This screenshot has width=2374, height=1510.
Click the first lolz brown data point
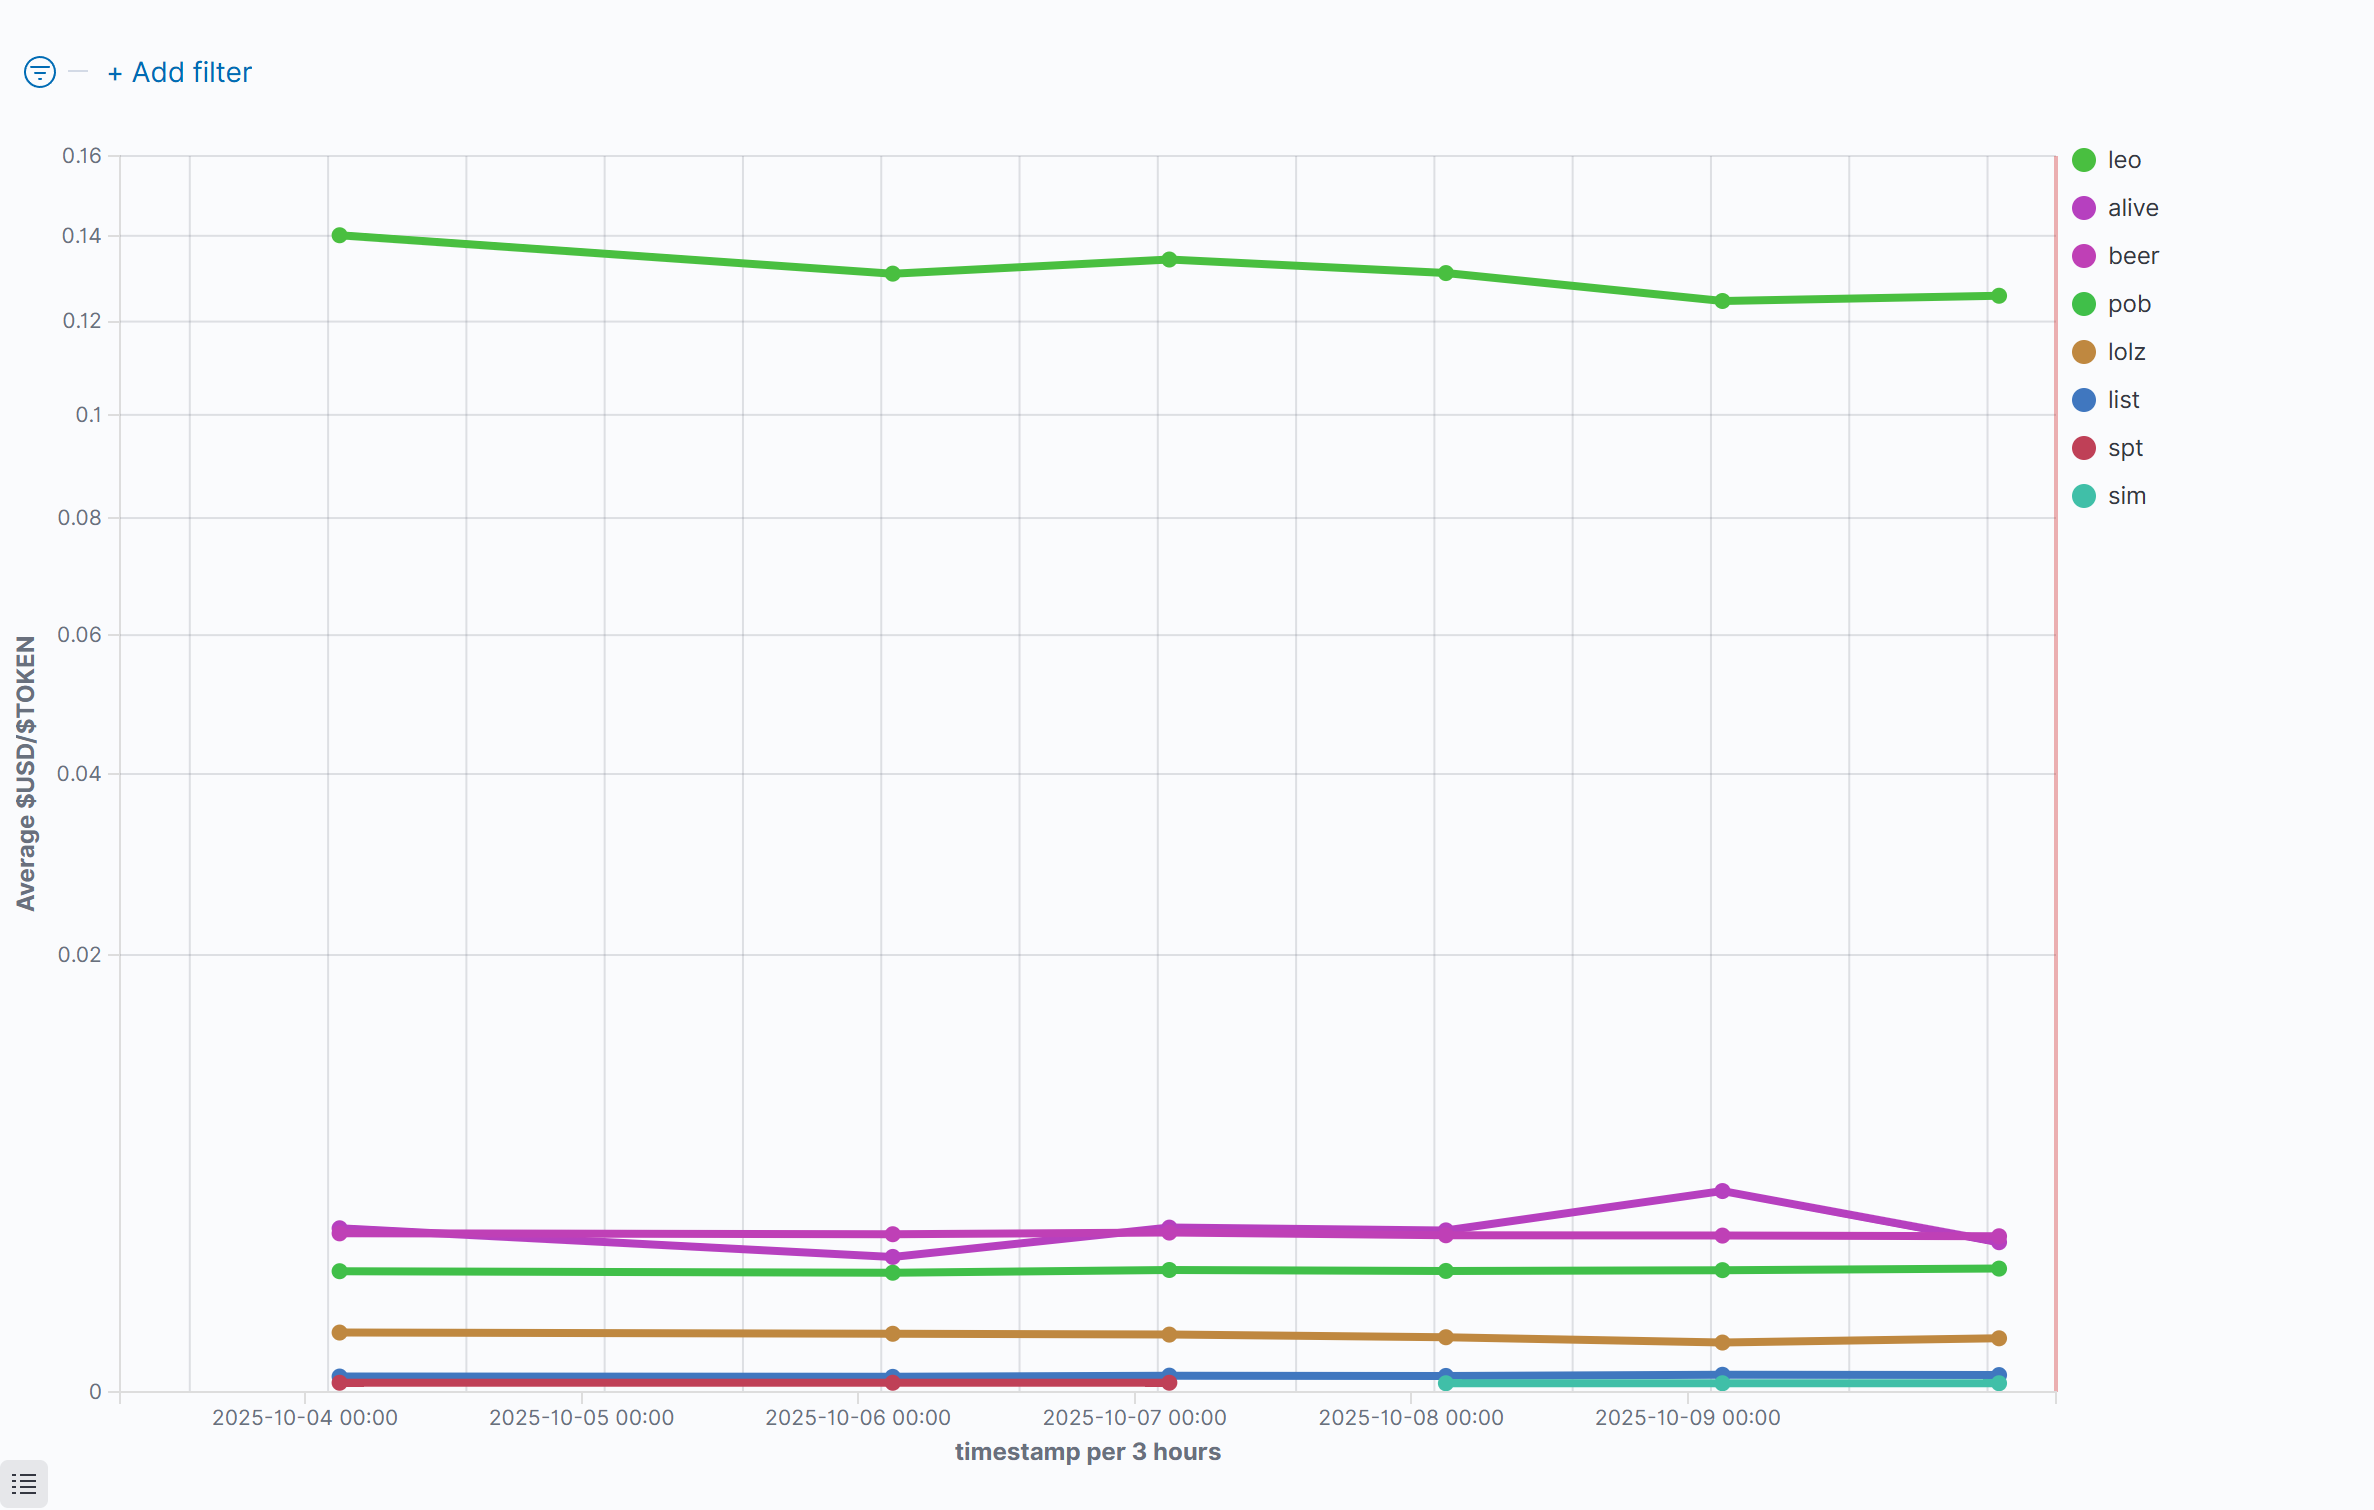340,1332
